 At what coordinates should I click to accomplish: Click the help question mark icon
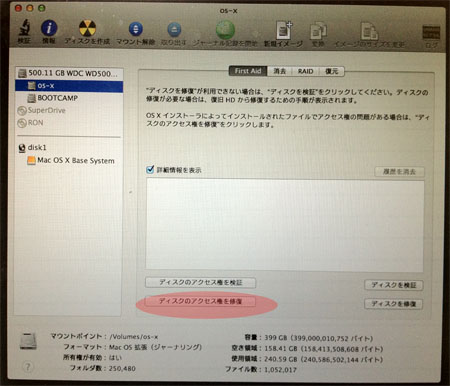point(28,367)
